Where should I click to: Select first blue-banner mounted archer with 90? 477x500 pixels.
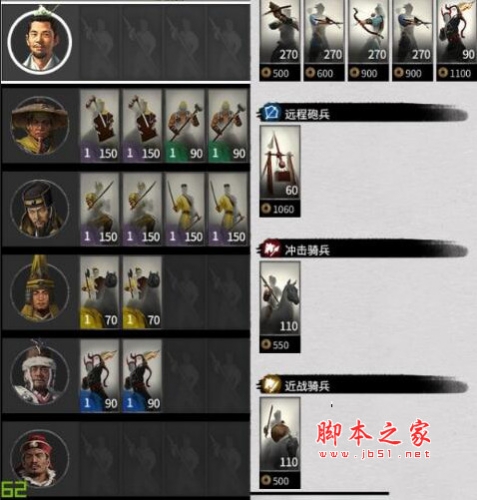tap(99, 376)
